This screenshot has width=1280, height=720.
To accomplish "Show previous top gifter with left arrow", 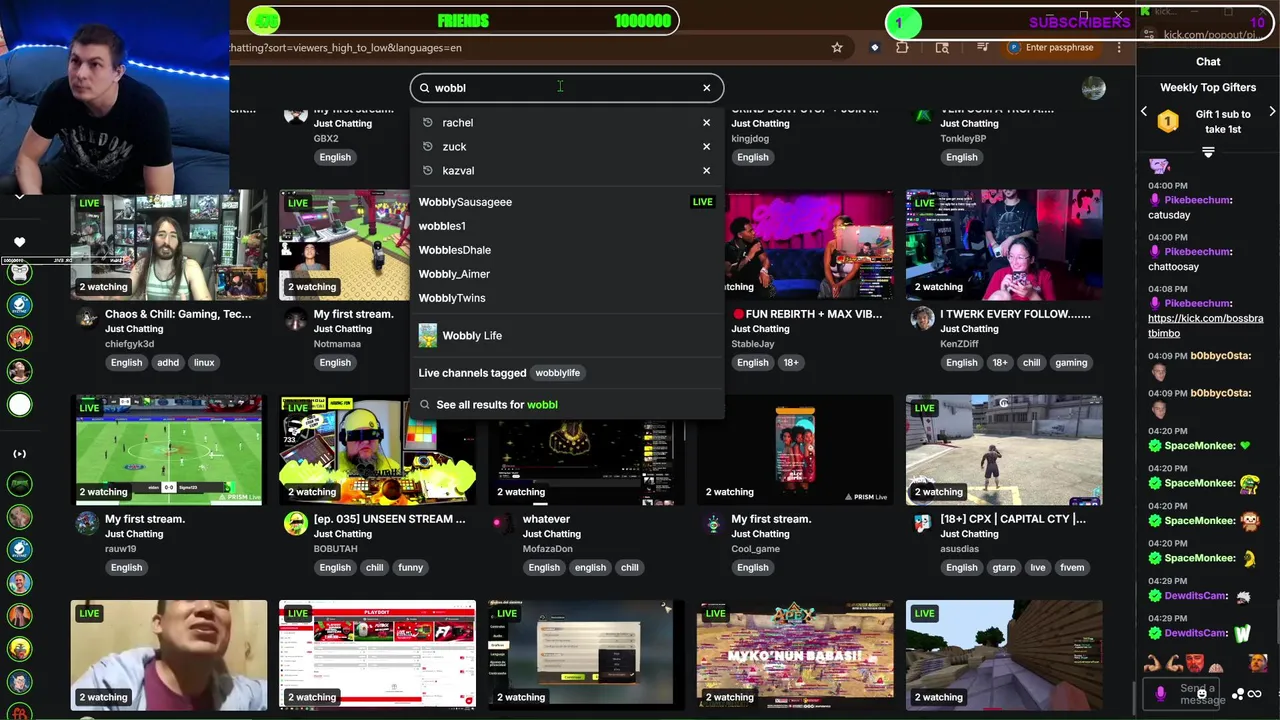I will point(1144,112).
